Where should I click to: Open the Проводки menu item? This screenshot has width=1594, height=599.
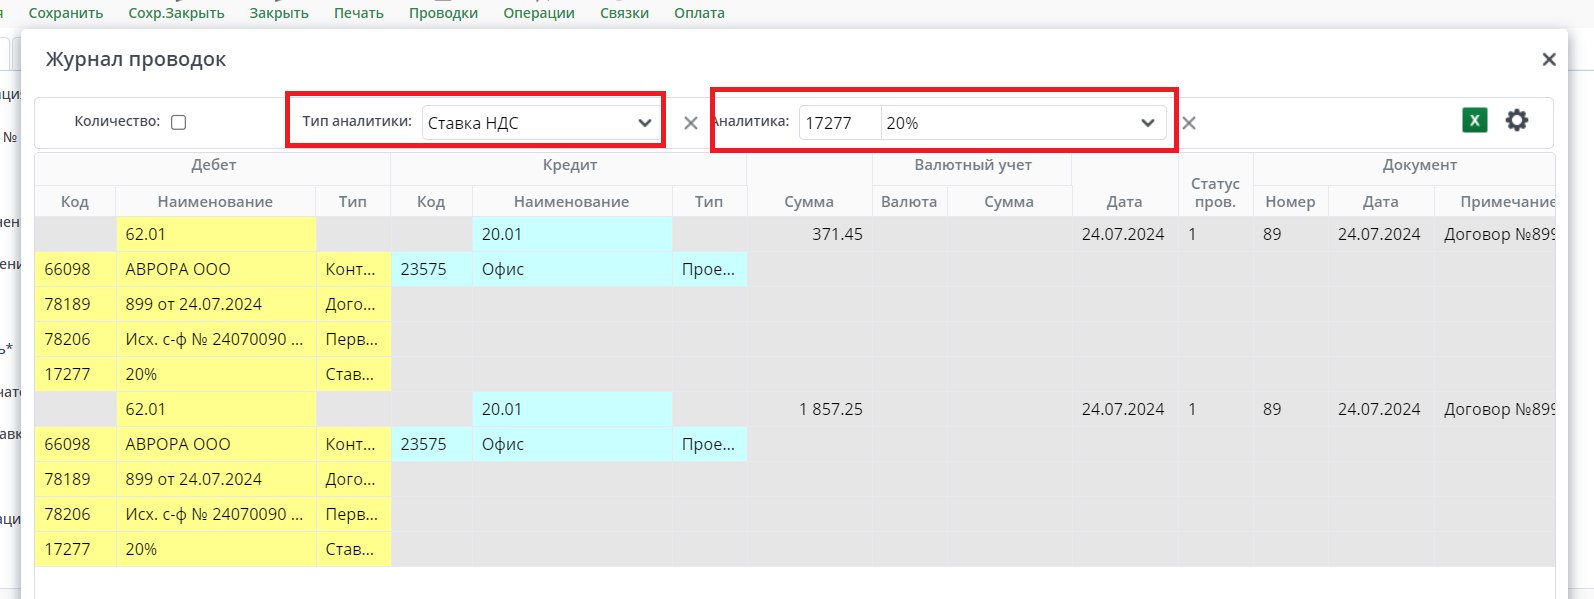443,13
